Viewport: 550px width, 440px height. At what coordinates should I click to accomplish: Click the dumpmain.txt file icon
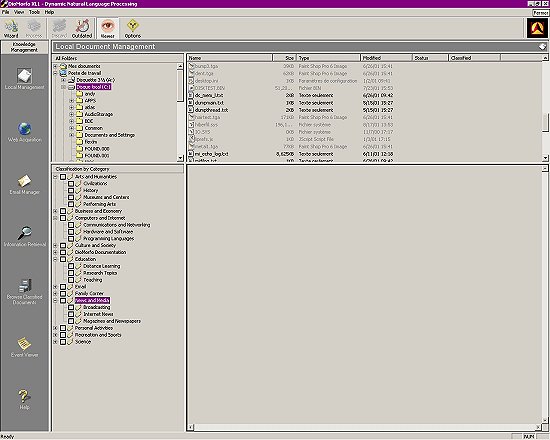191,103
